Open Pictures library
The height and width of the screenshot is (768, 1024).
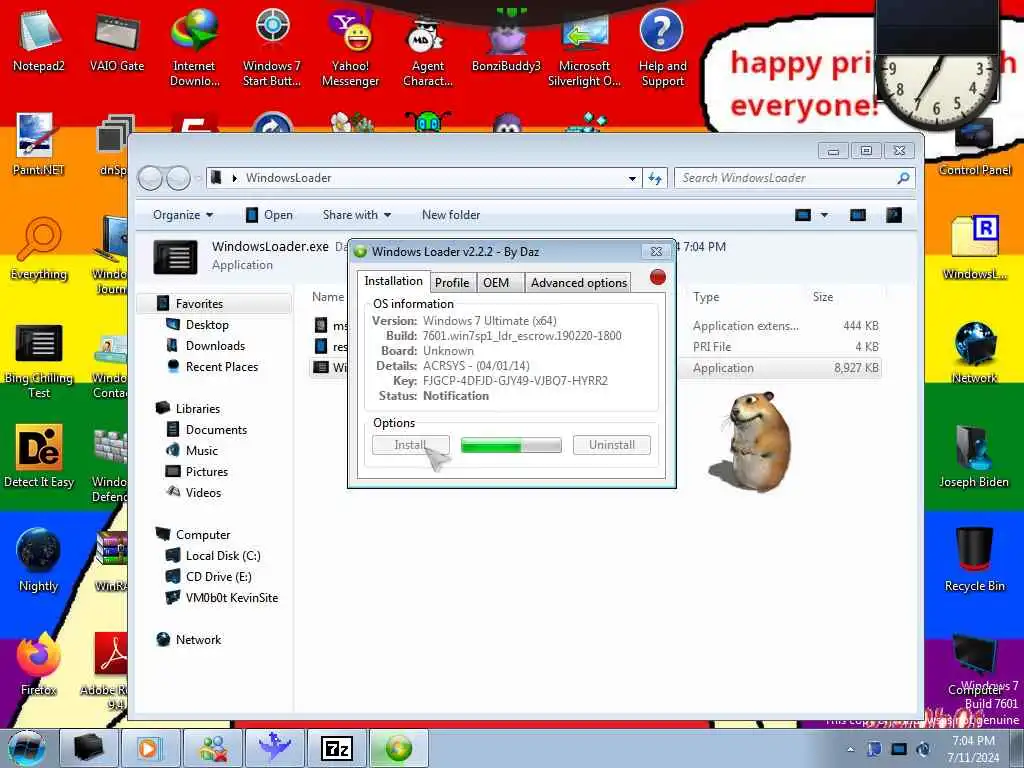pos(206,472)
